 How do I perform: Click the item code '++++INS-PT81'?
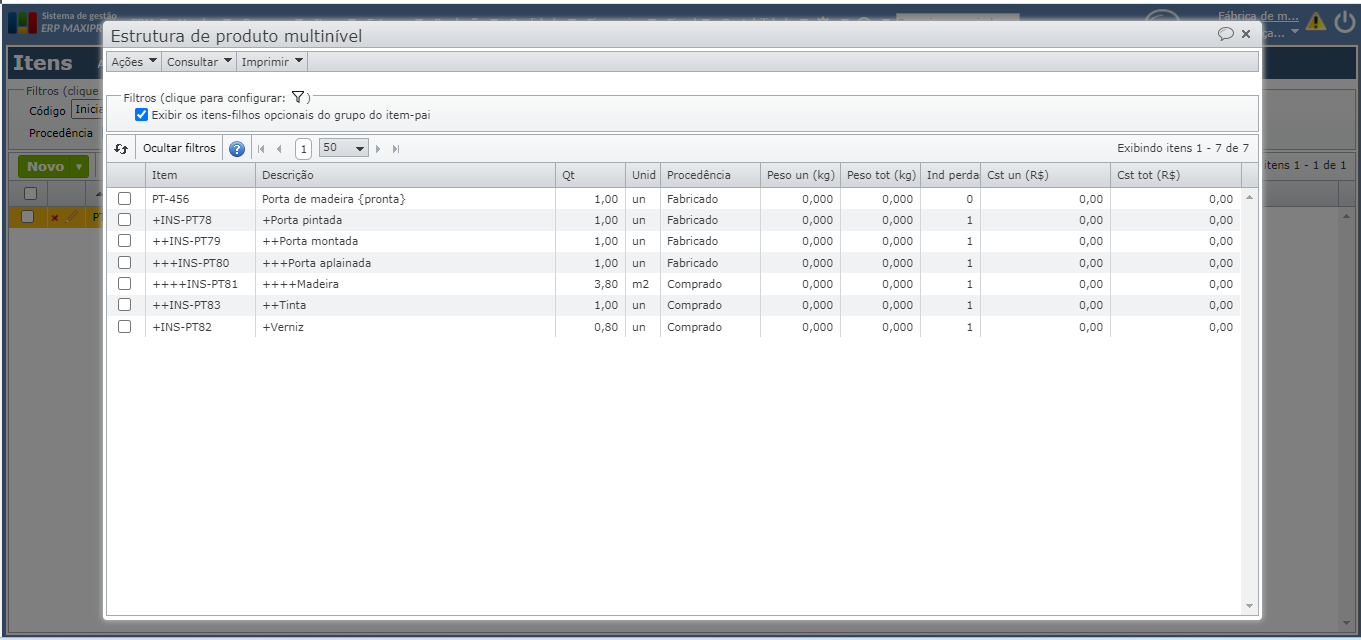tap(195, 284)
